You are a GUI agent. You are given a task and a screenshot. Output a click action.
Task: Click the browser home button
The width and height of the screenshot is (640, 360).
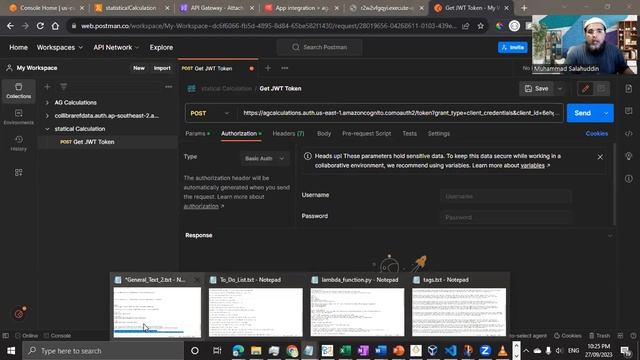click(x=55, y=26)
